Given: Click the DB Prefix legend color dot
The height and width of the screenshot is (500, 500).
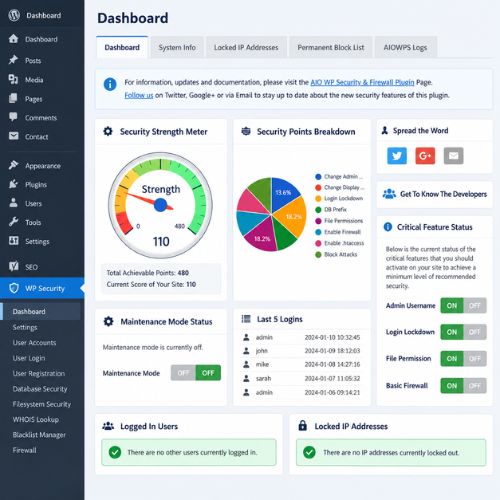Looking at the screenshot, I should 318,210.
